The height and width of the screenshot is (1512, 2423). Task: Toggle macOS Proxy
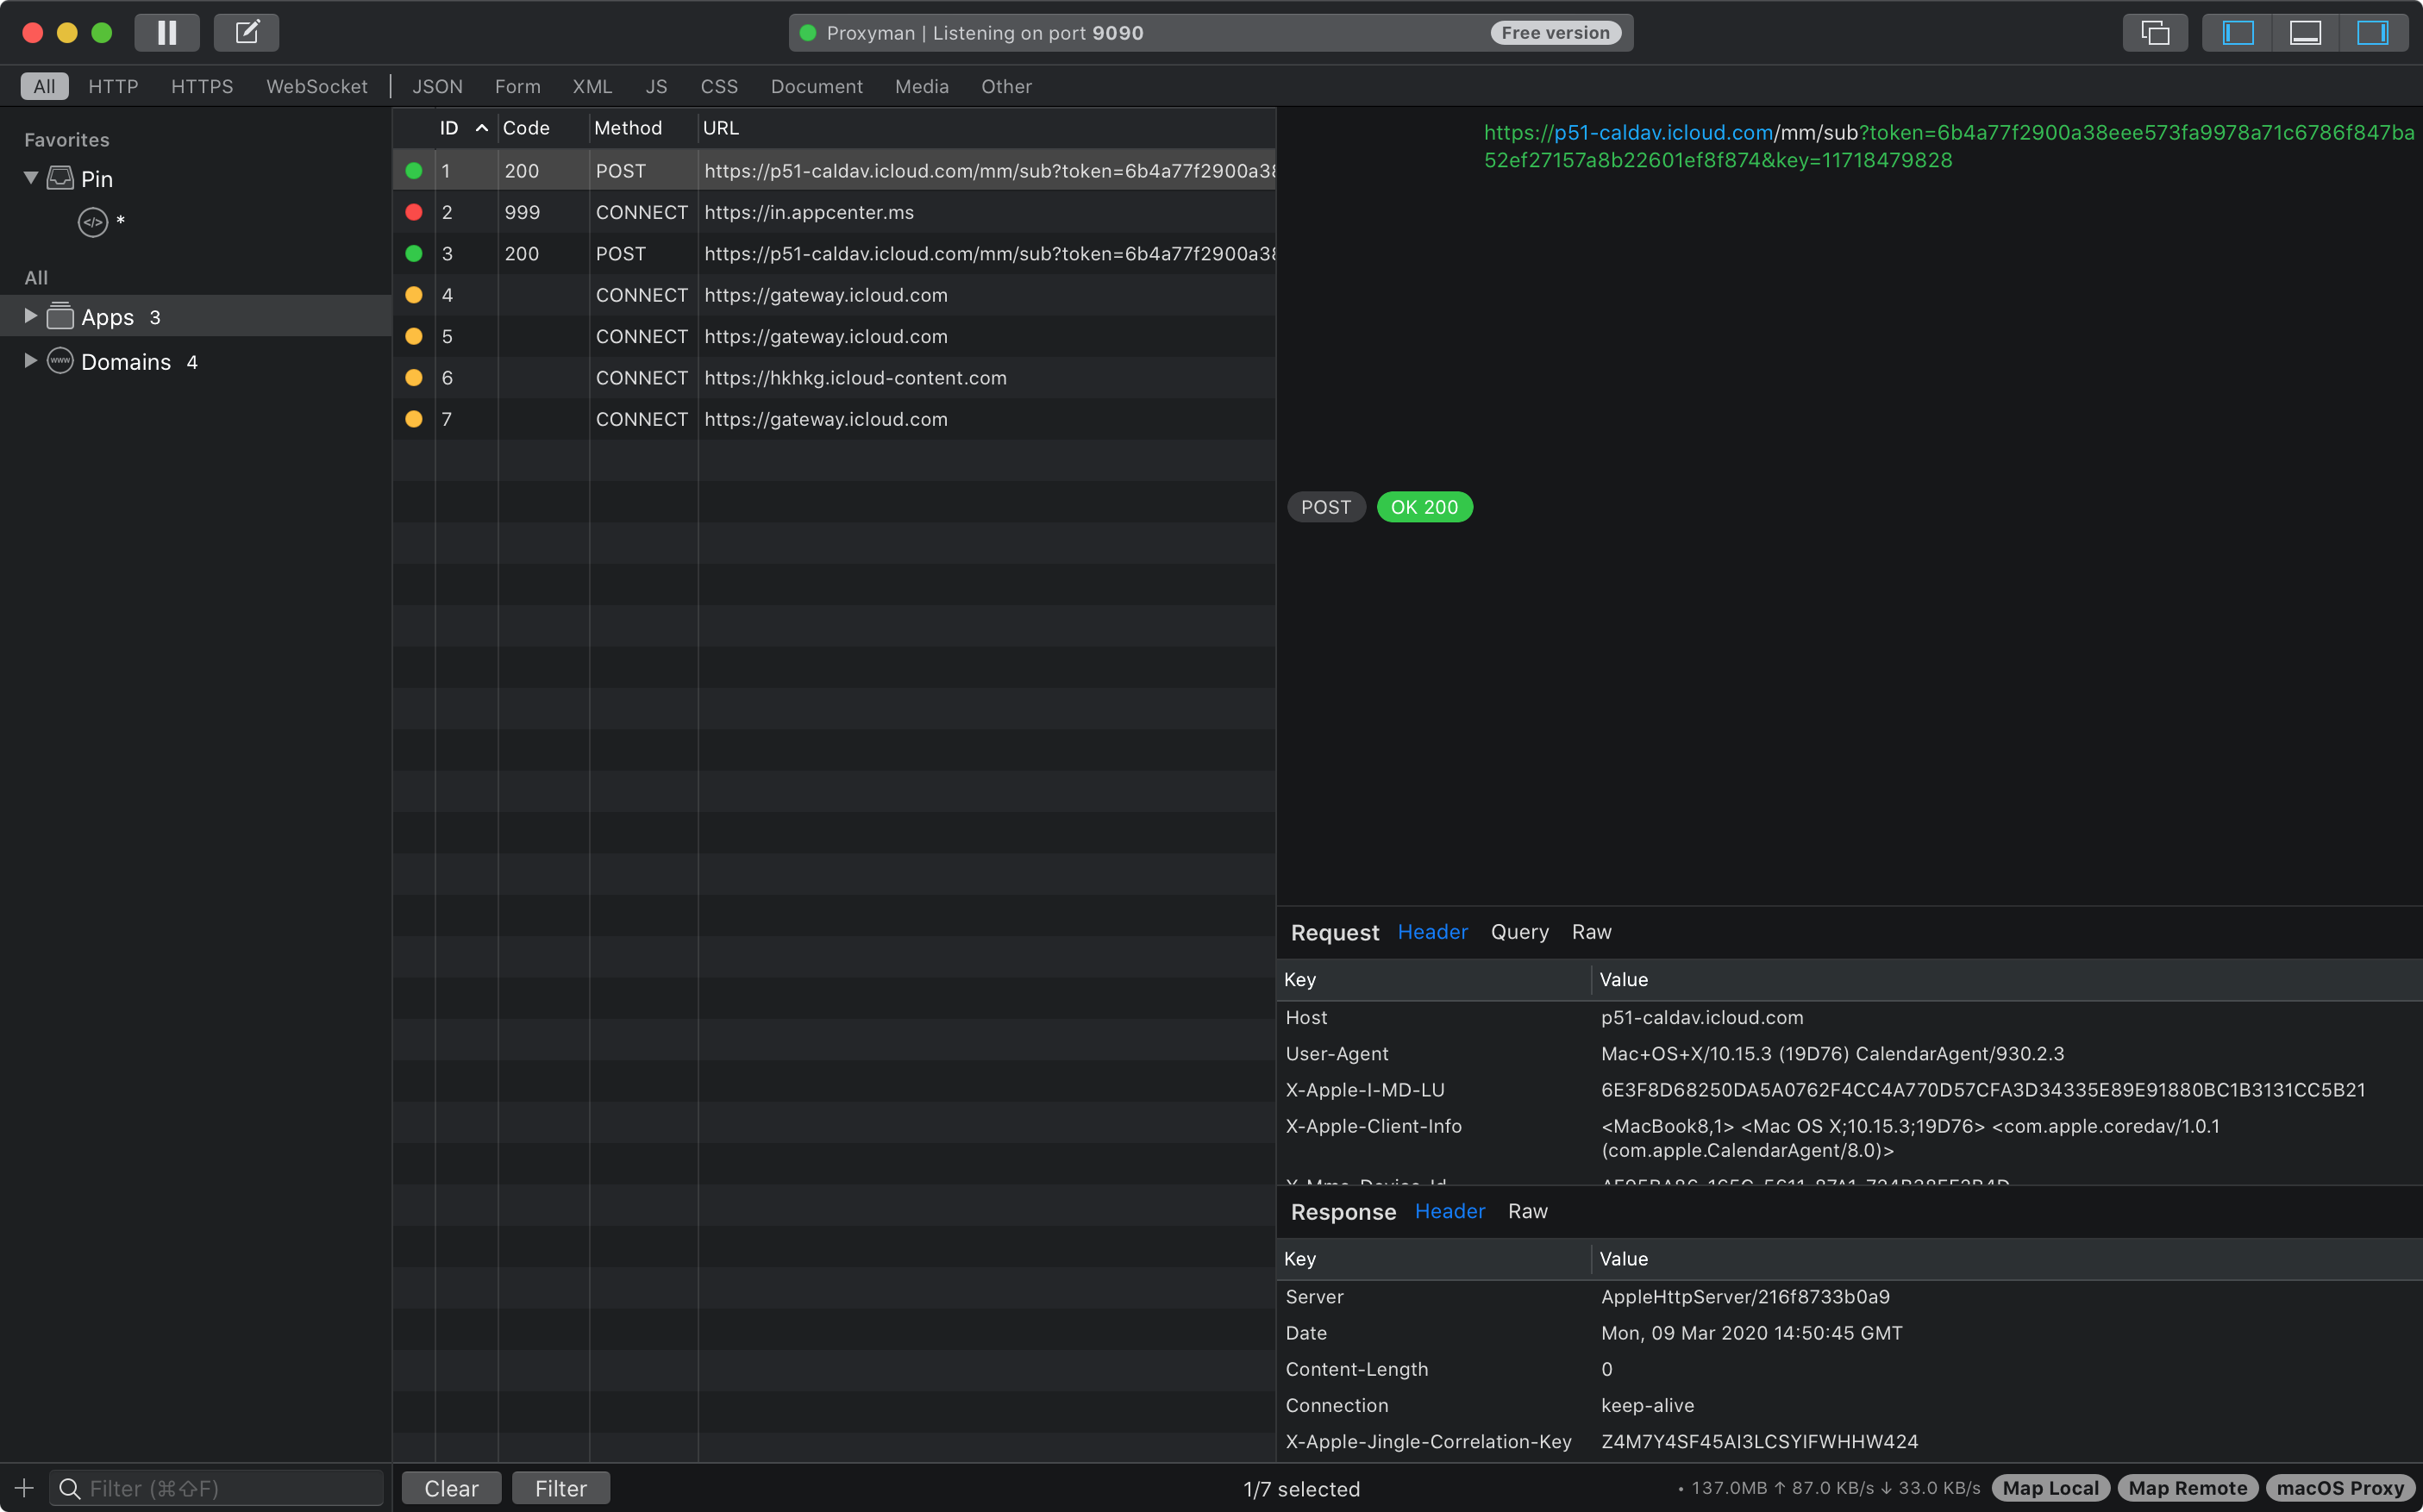pos(2340,1487)
